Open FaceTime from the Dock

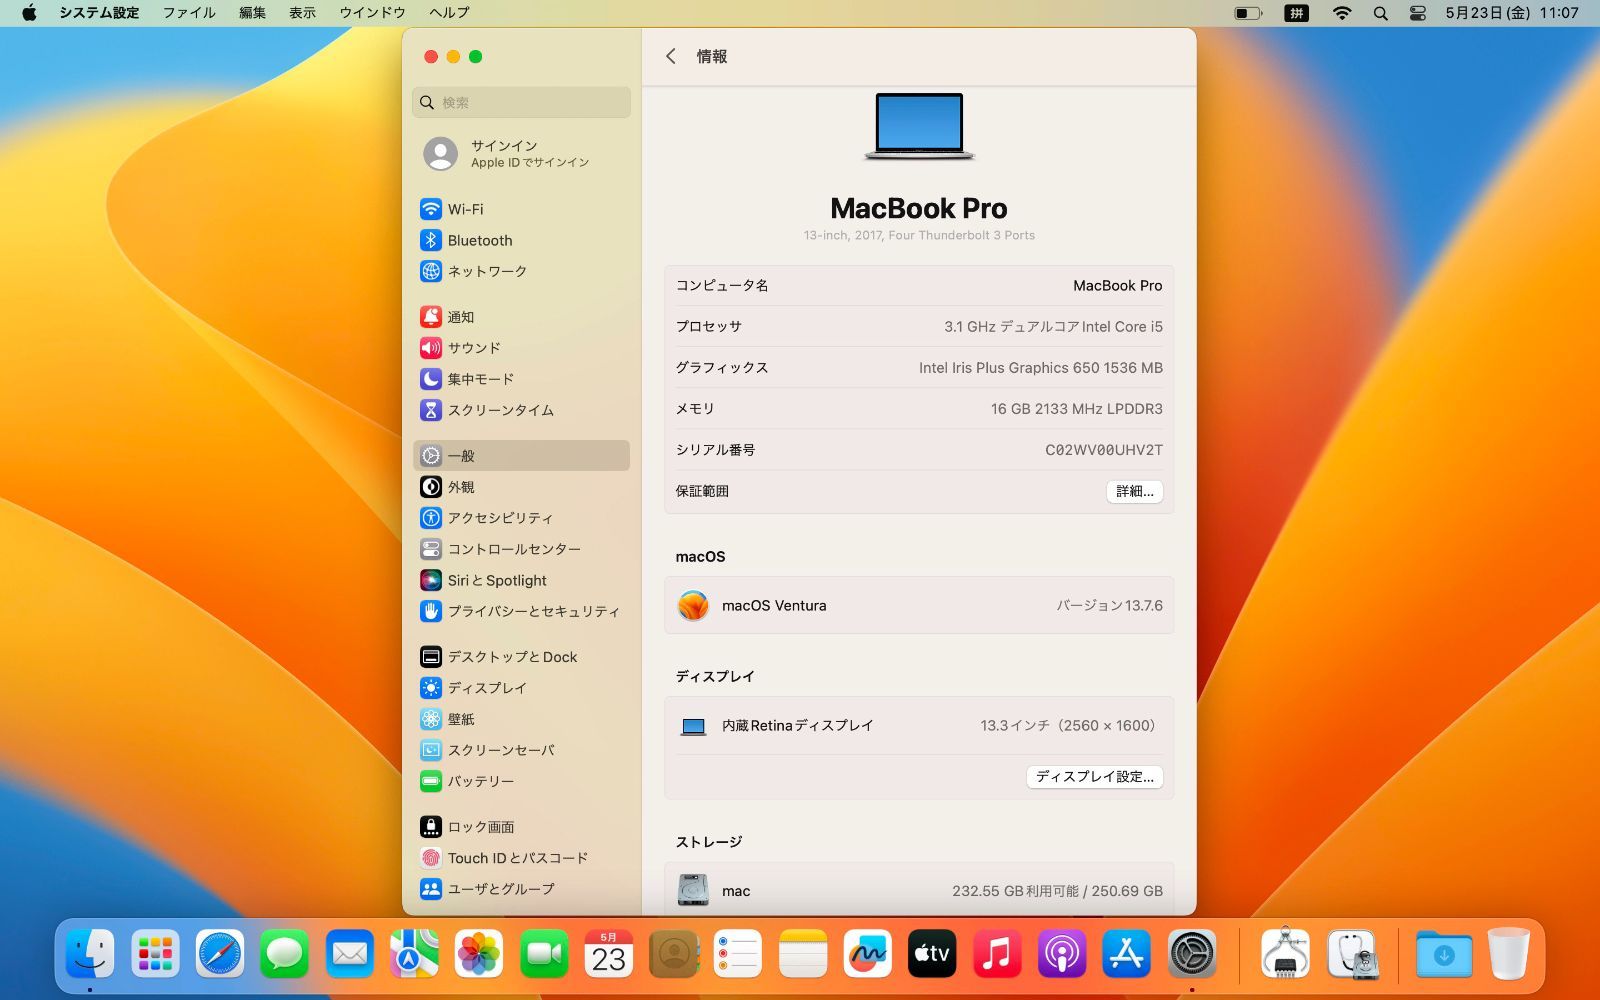(544, 954)
